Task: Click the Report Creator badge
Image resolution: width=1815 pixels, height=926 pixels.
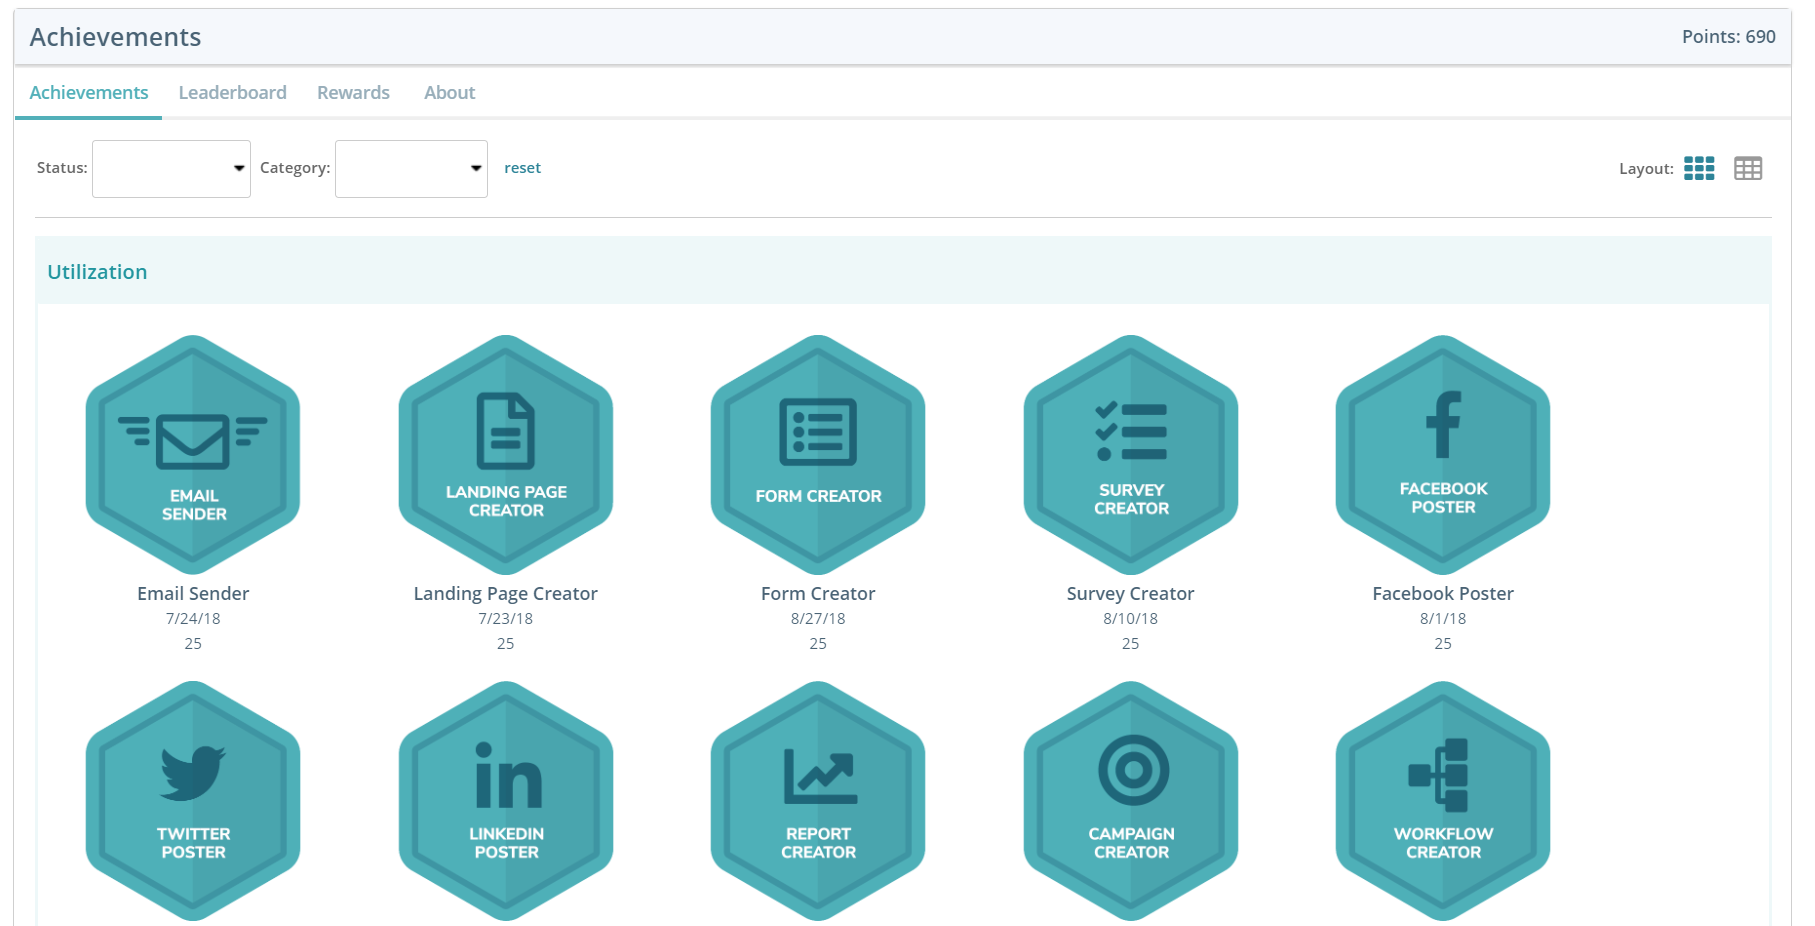Action: pos(818,801)
